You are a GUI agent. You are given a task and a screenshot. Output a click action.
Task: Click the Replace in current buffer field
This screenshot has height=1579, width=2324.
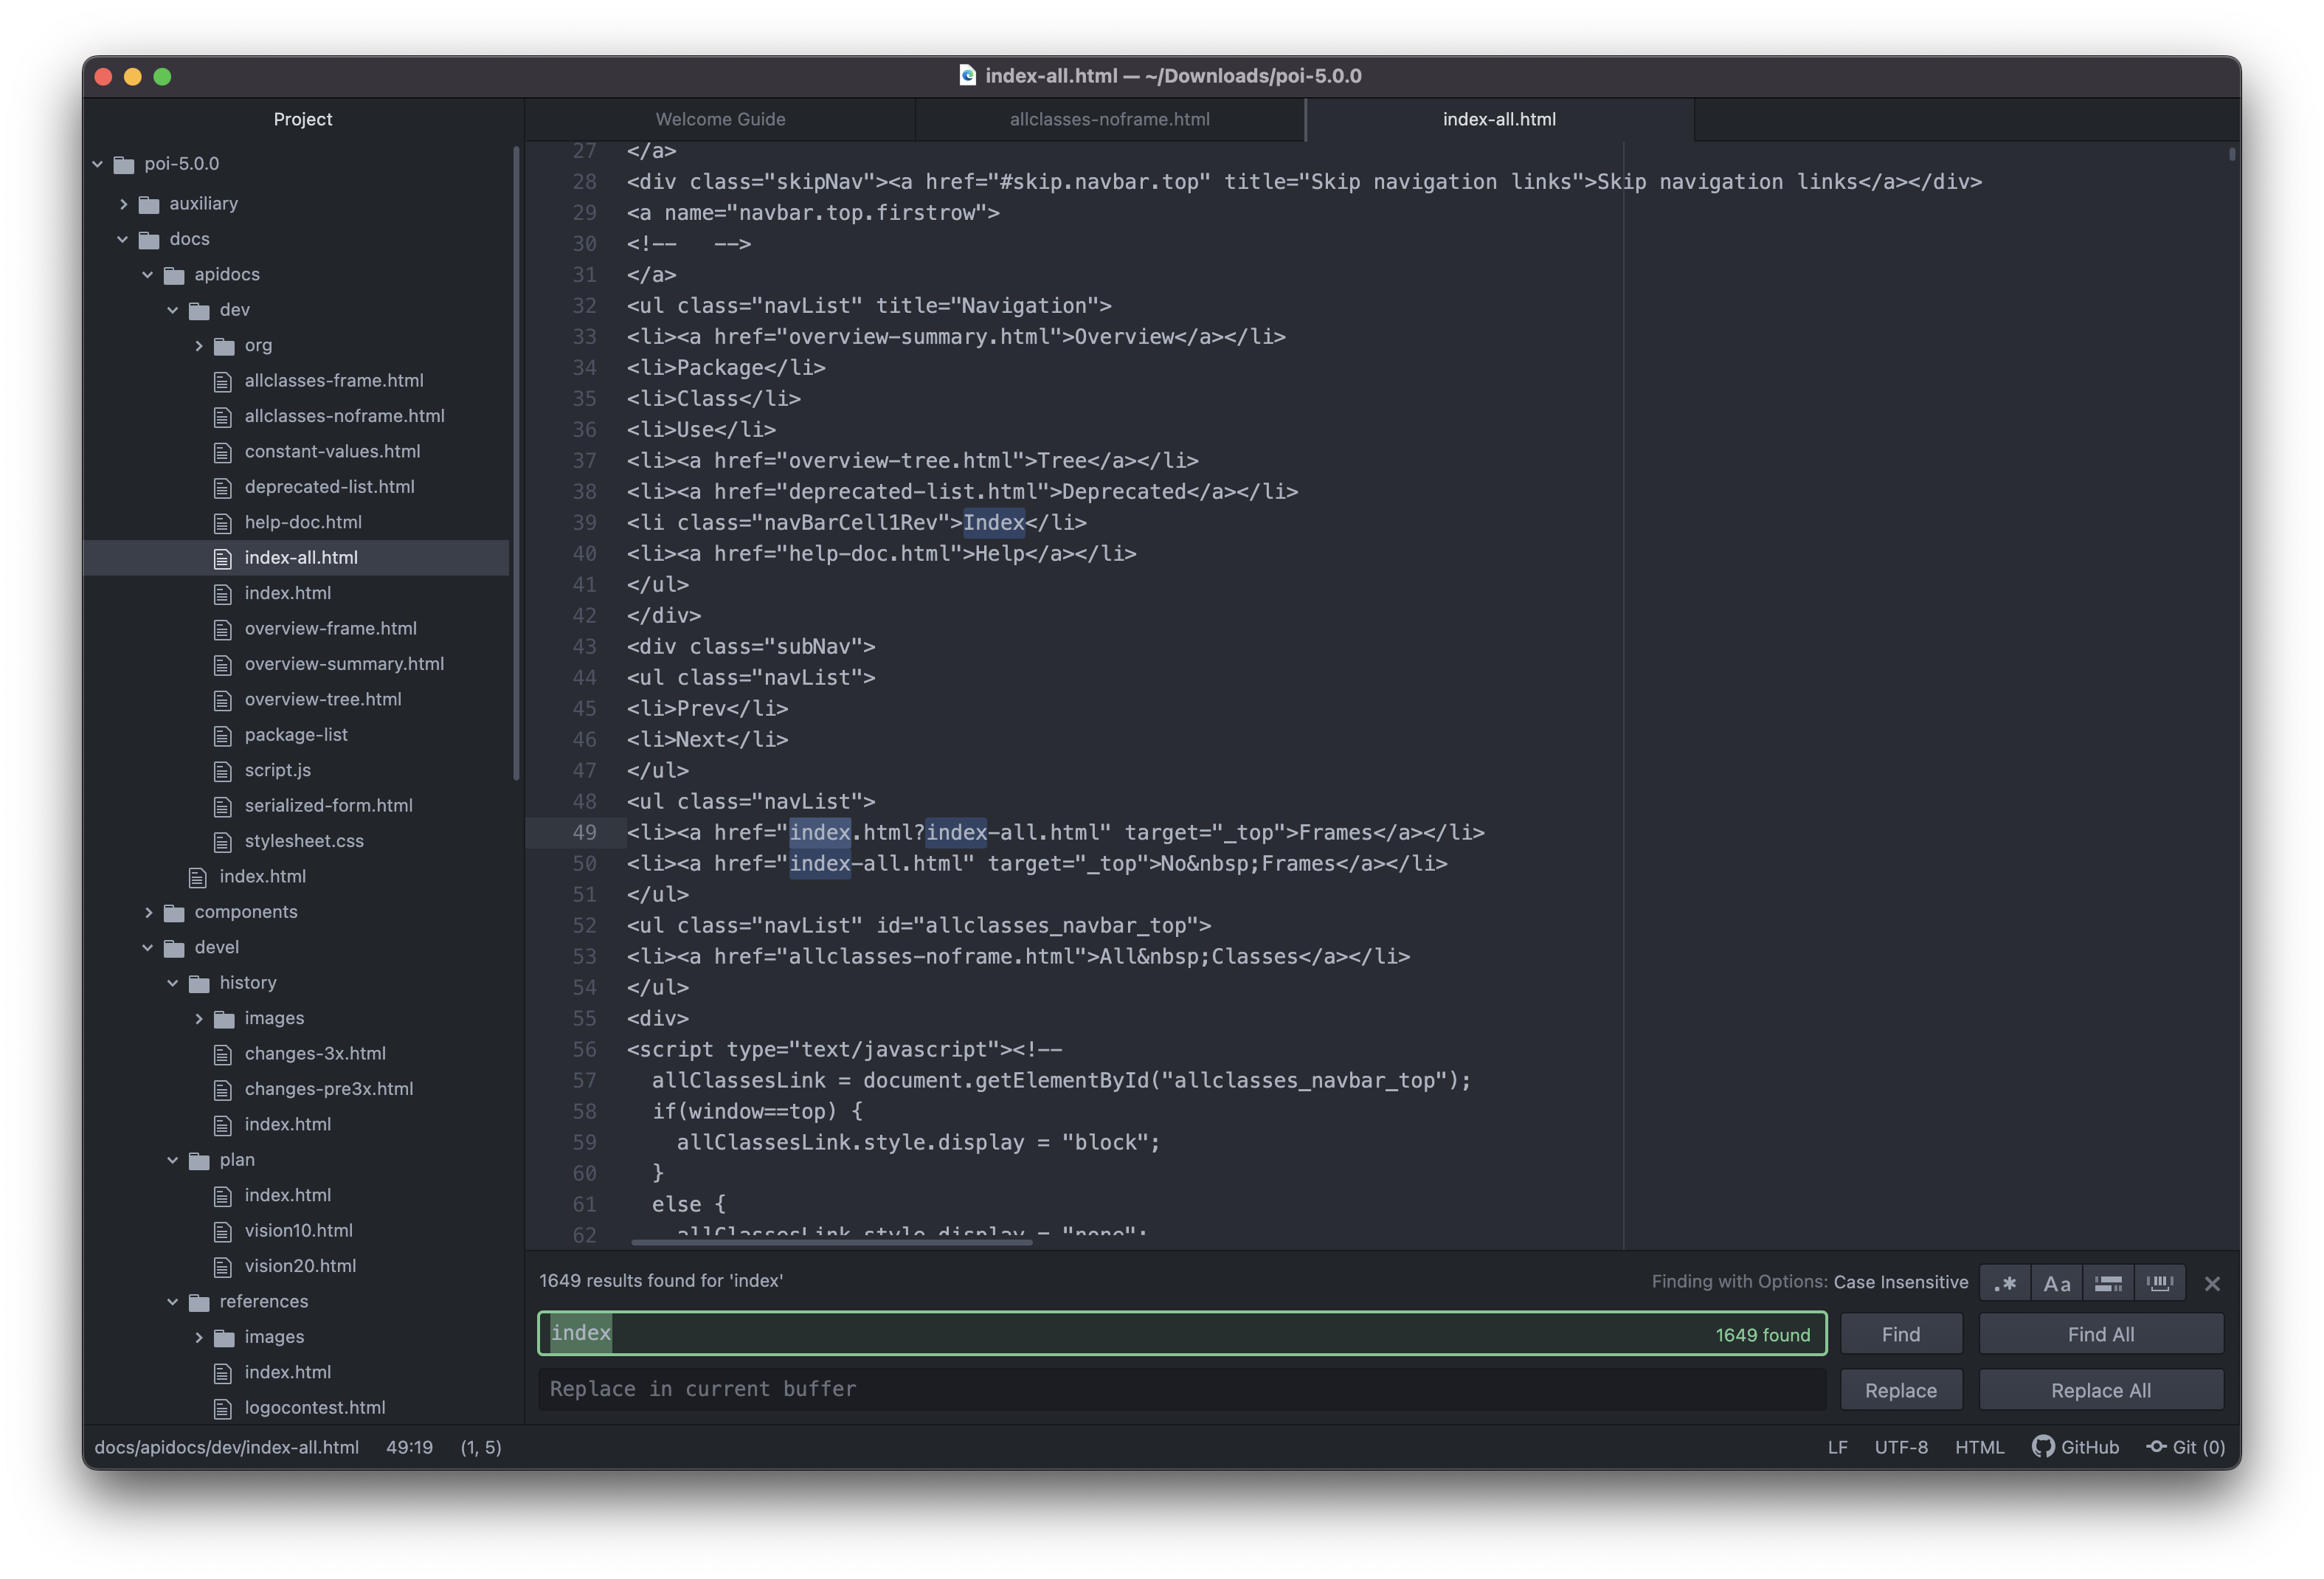point(1180,1389)
